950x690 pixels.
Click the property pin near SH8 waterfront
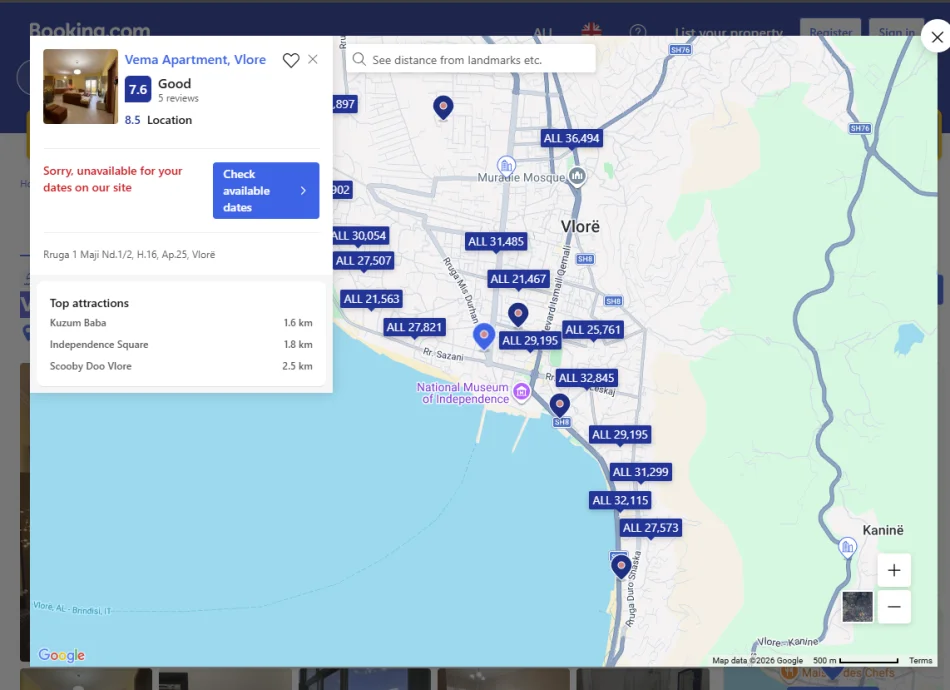pyautogui.click(x=560, y=405)
